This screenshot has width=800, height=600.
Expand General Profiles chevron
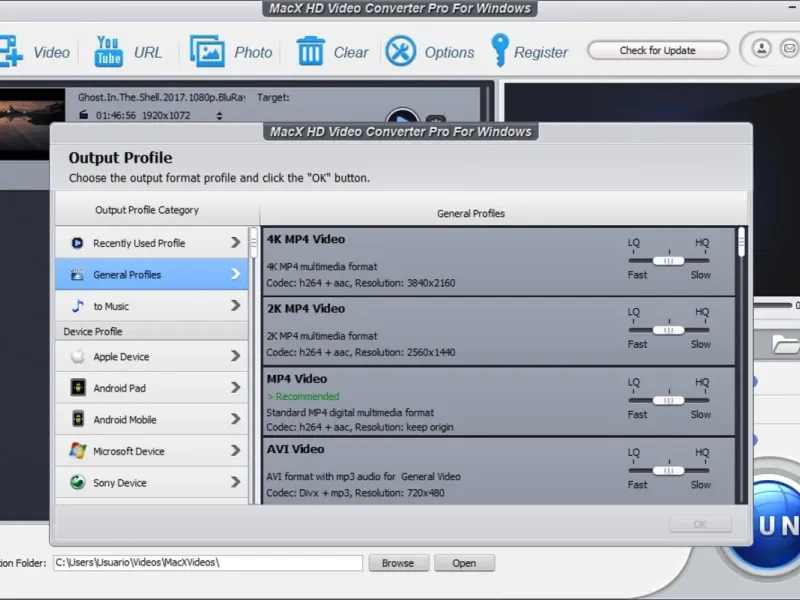coord(235,274)
